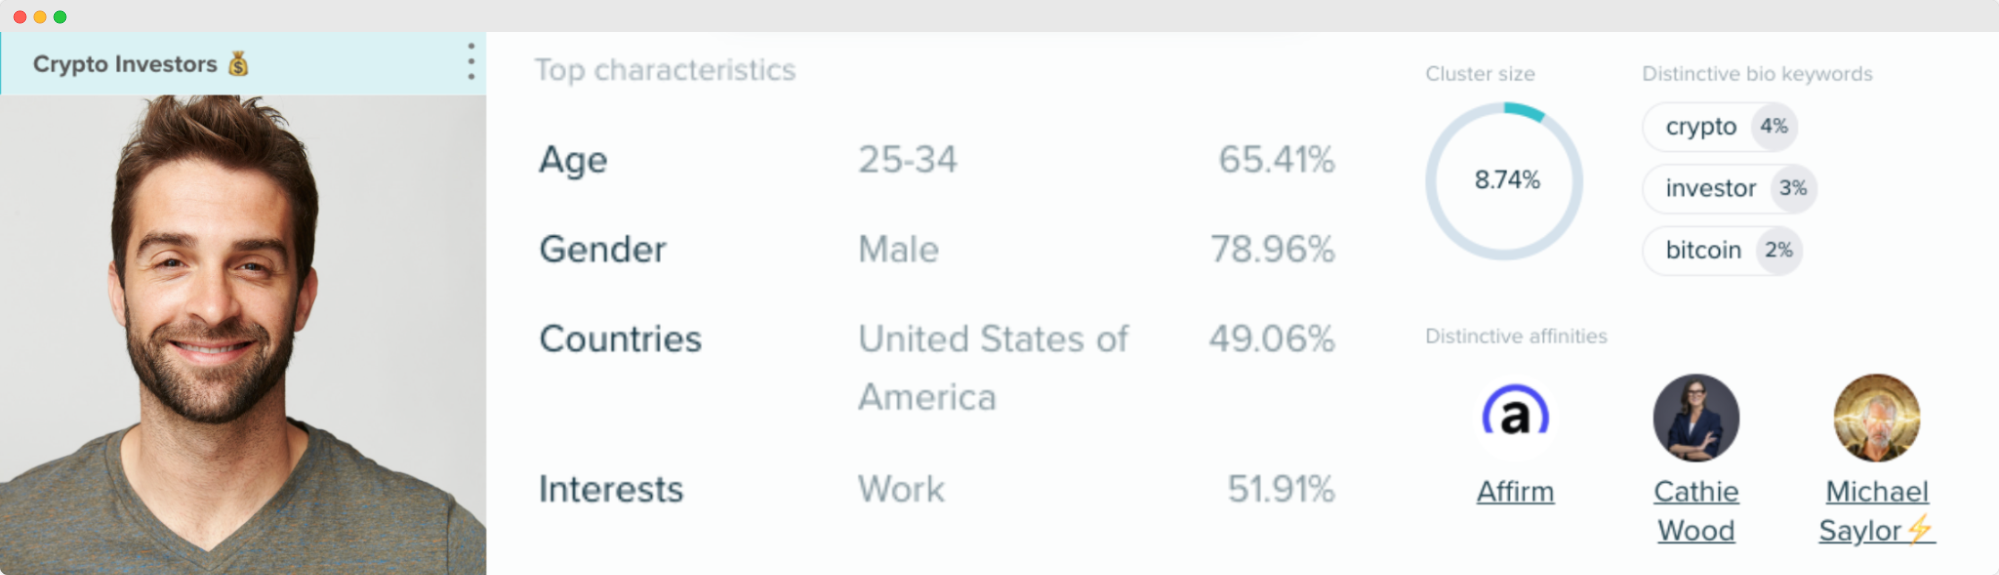Viewport: 1999px width, 575px height.
Task: Click the green fullscreen window dot
Action: [x=60, y=17]
